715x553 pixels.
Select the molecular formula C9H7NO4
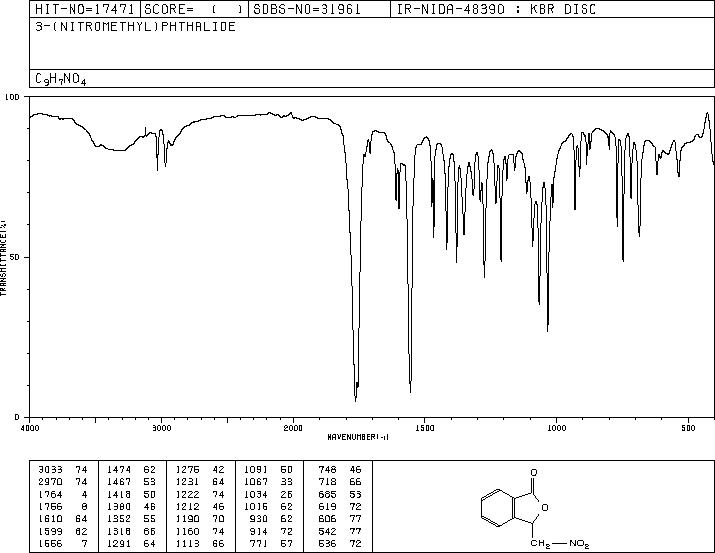click(61, 79)
